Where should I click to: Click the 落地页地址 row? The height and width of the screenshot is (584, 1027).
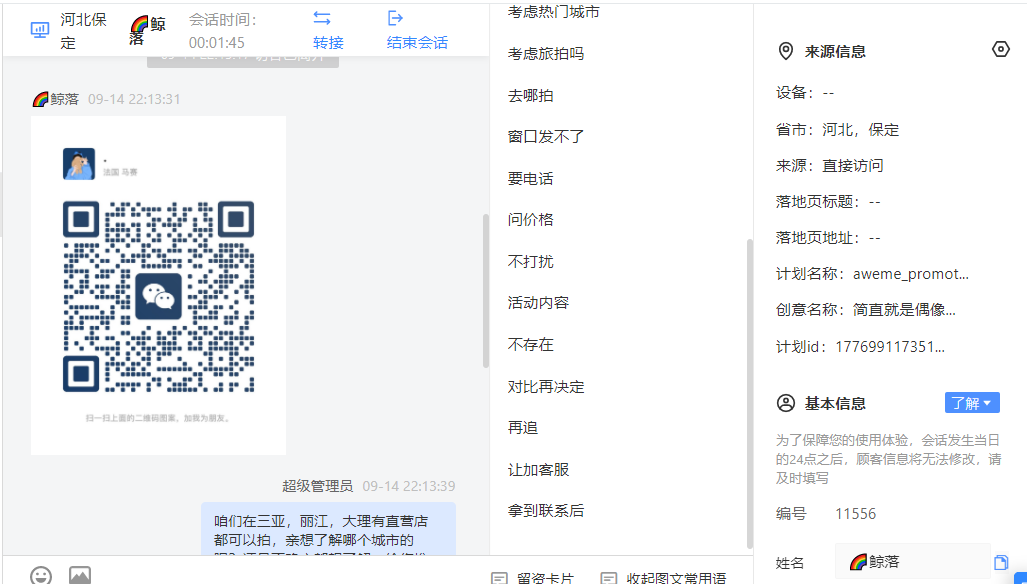828,238
